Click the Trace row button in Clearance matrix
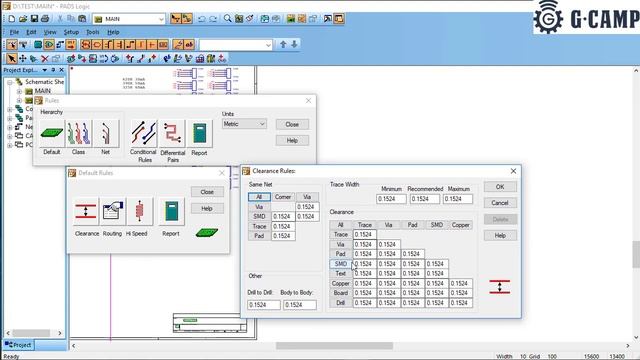 tap(340, 235)
